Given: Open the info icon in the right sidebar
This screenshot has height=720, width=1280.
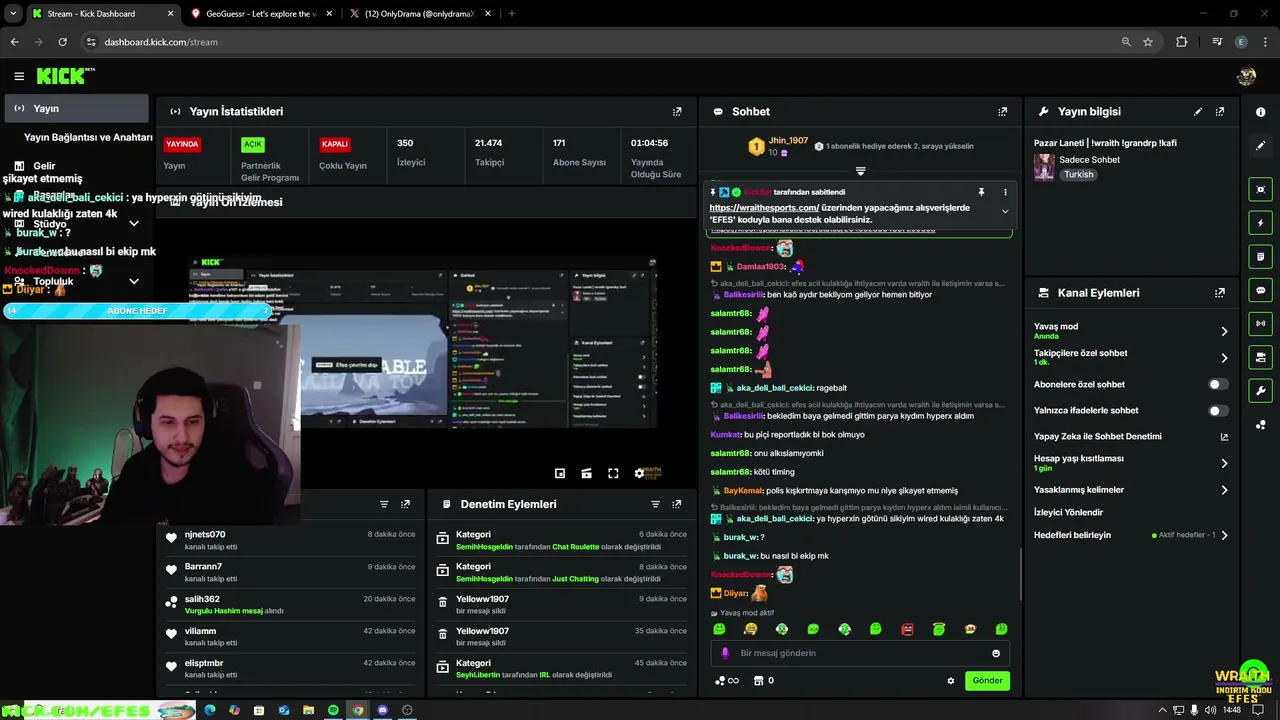Looking at the screenshot, I should (1261, 112).
